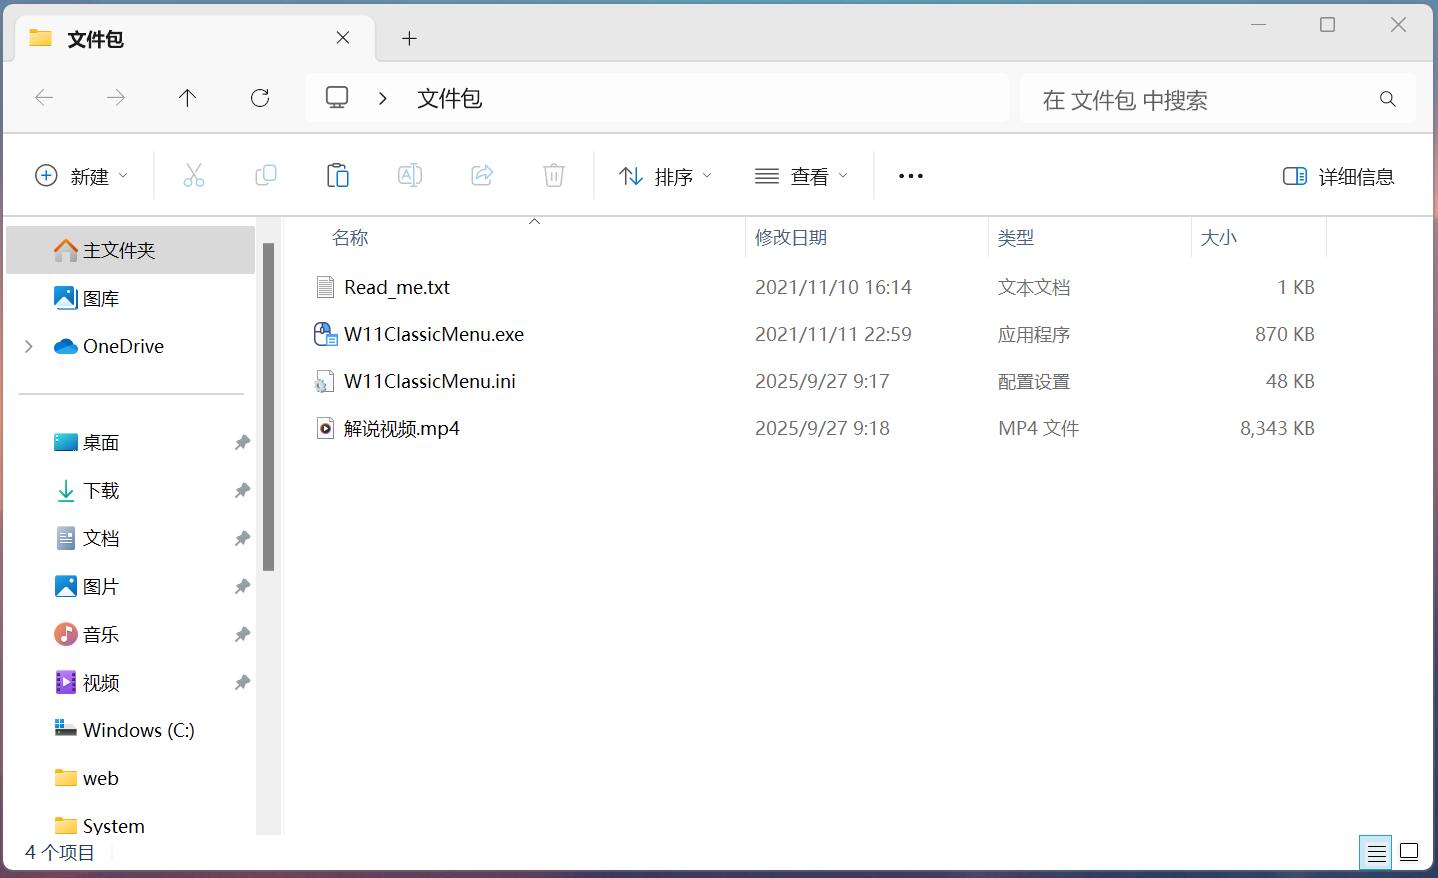
Task: Click the Delete trash bin icon
Action: 554,176
